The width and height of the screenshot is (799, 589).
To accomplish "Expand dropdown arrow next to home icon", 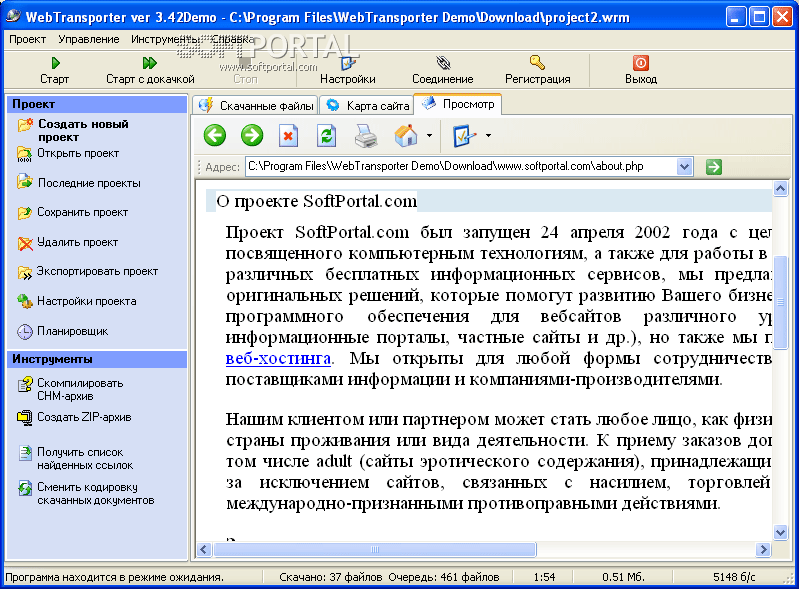I will click(x=429, y=136).
